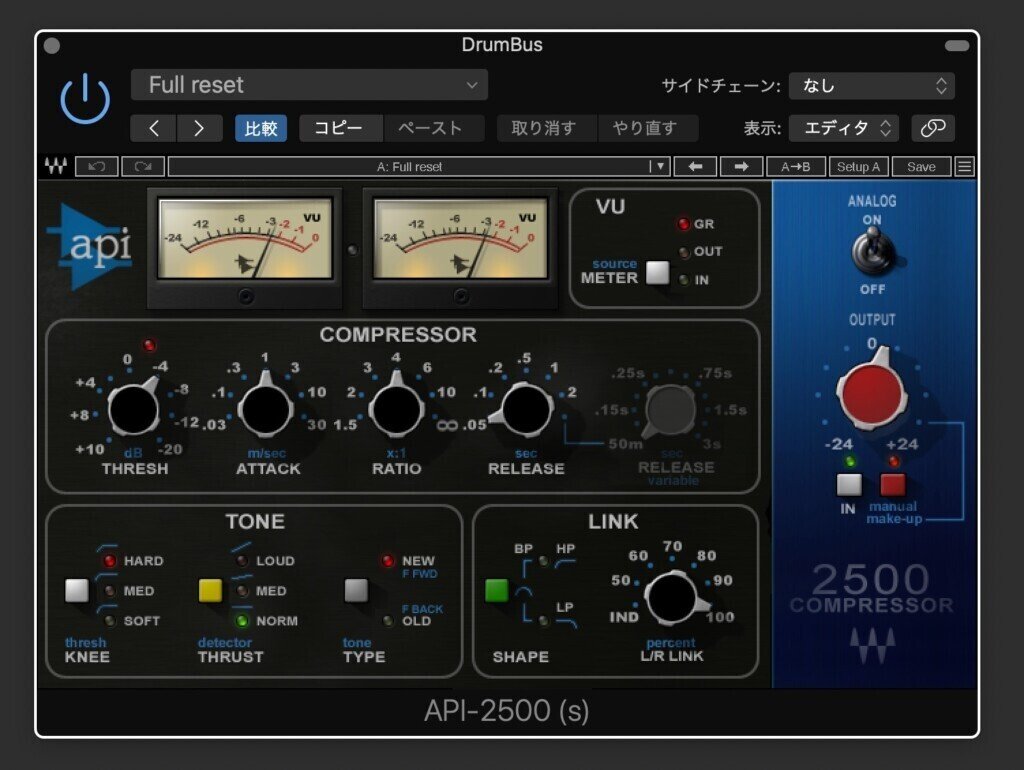Click the Waves logo in the WaveSystem toolbar
The width and height of the screenshot is (1024, 770).
click(x=56, y=166)
